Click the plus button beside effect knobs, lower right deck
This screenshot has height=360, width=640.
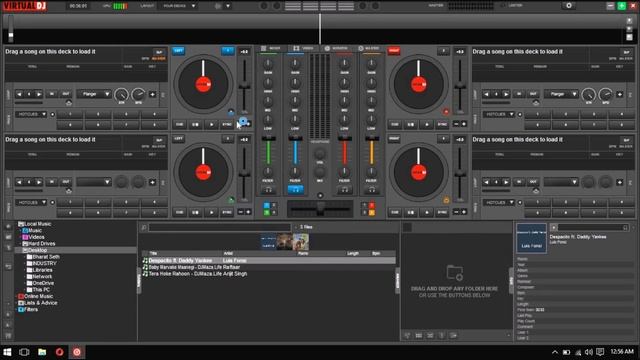click(x=620, y=182)
